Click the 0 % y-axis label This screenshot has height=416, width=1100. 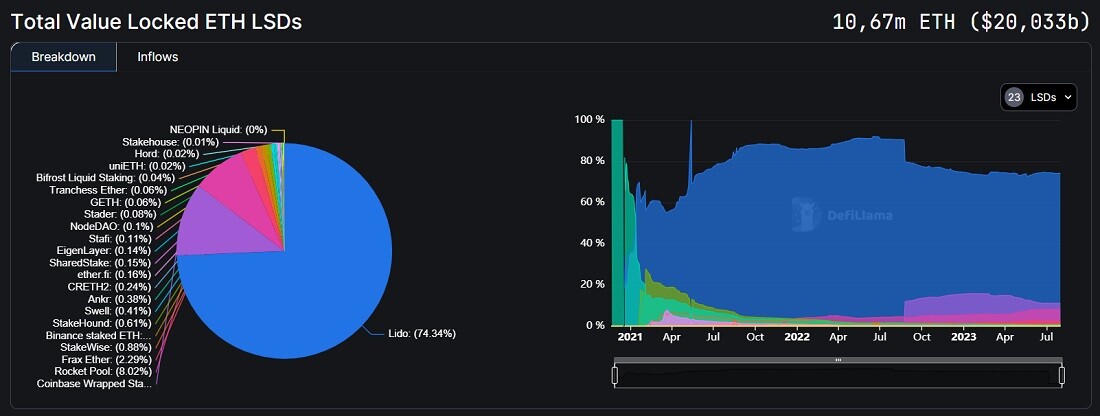tap(595, 326)
